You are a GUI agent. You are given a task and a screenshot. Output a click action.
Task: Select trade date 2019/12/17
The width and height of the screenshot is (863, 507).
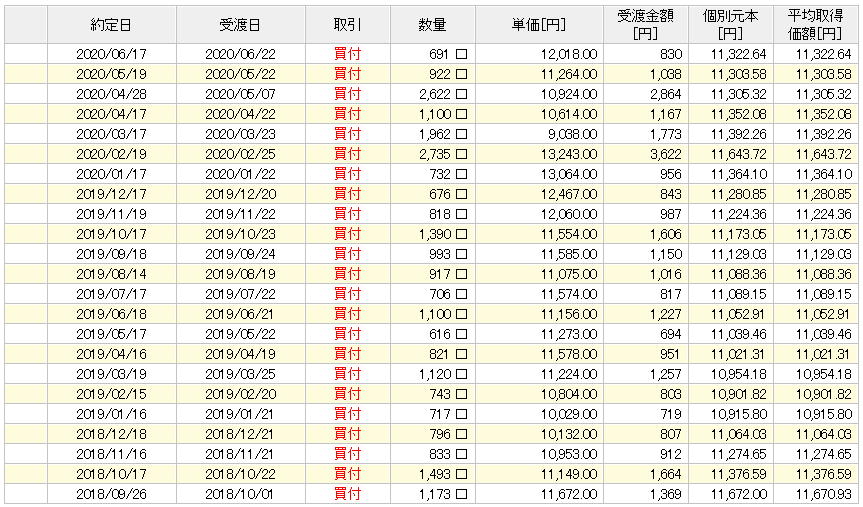click(112, 194)
